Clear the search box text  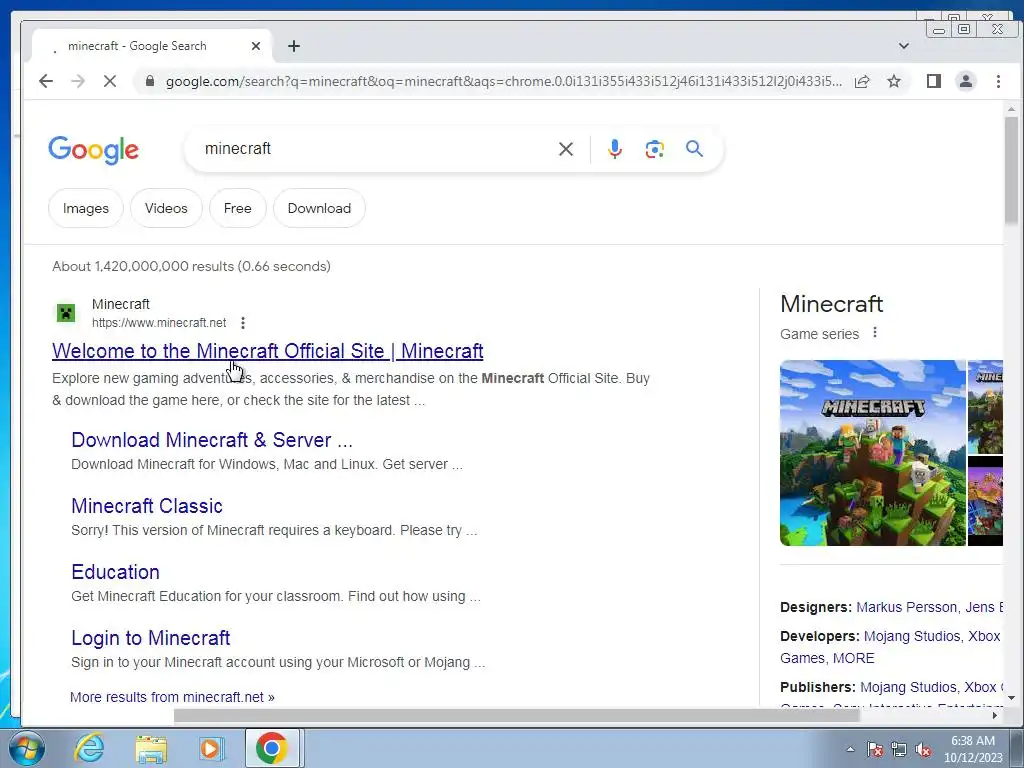[566, 149]
